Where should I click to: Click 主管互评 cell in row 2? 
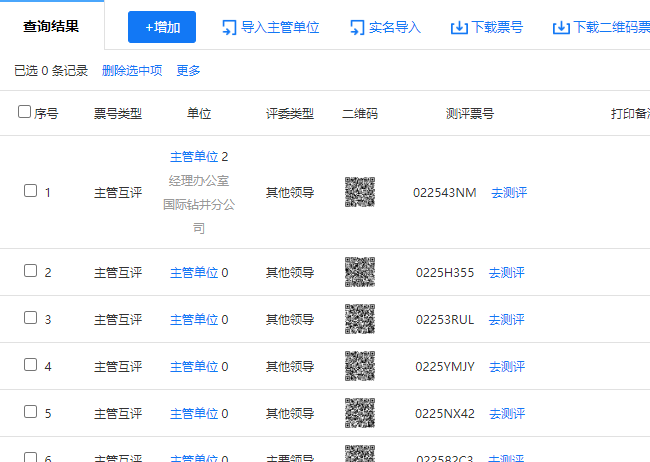[118, 272]
